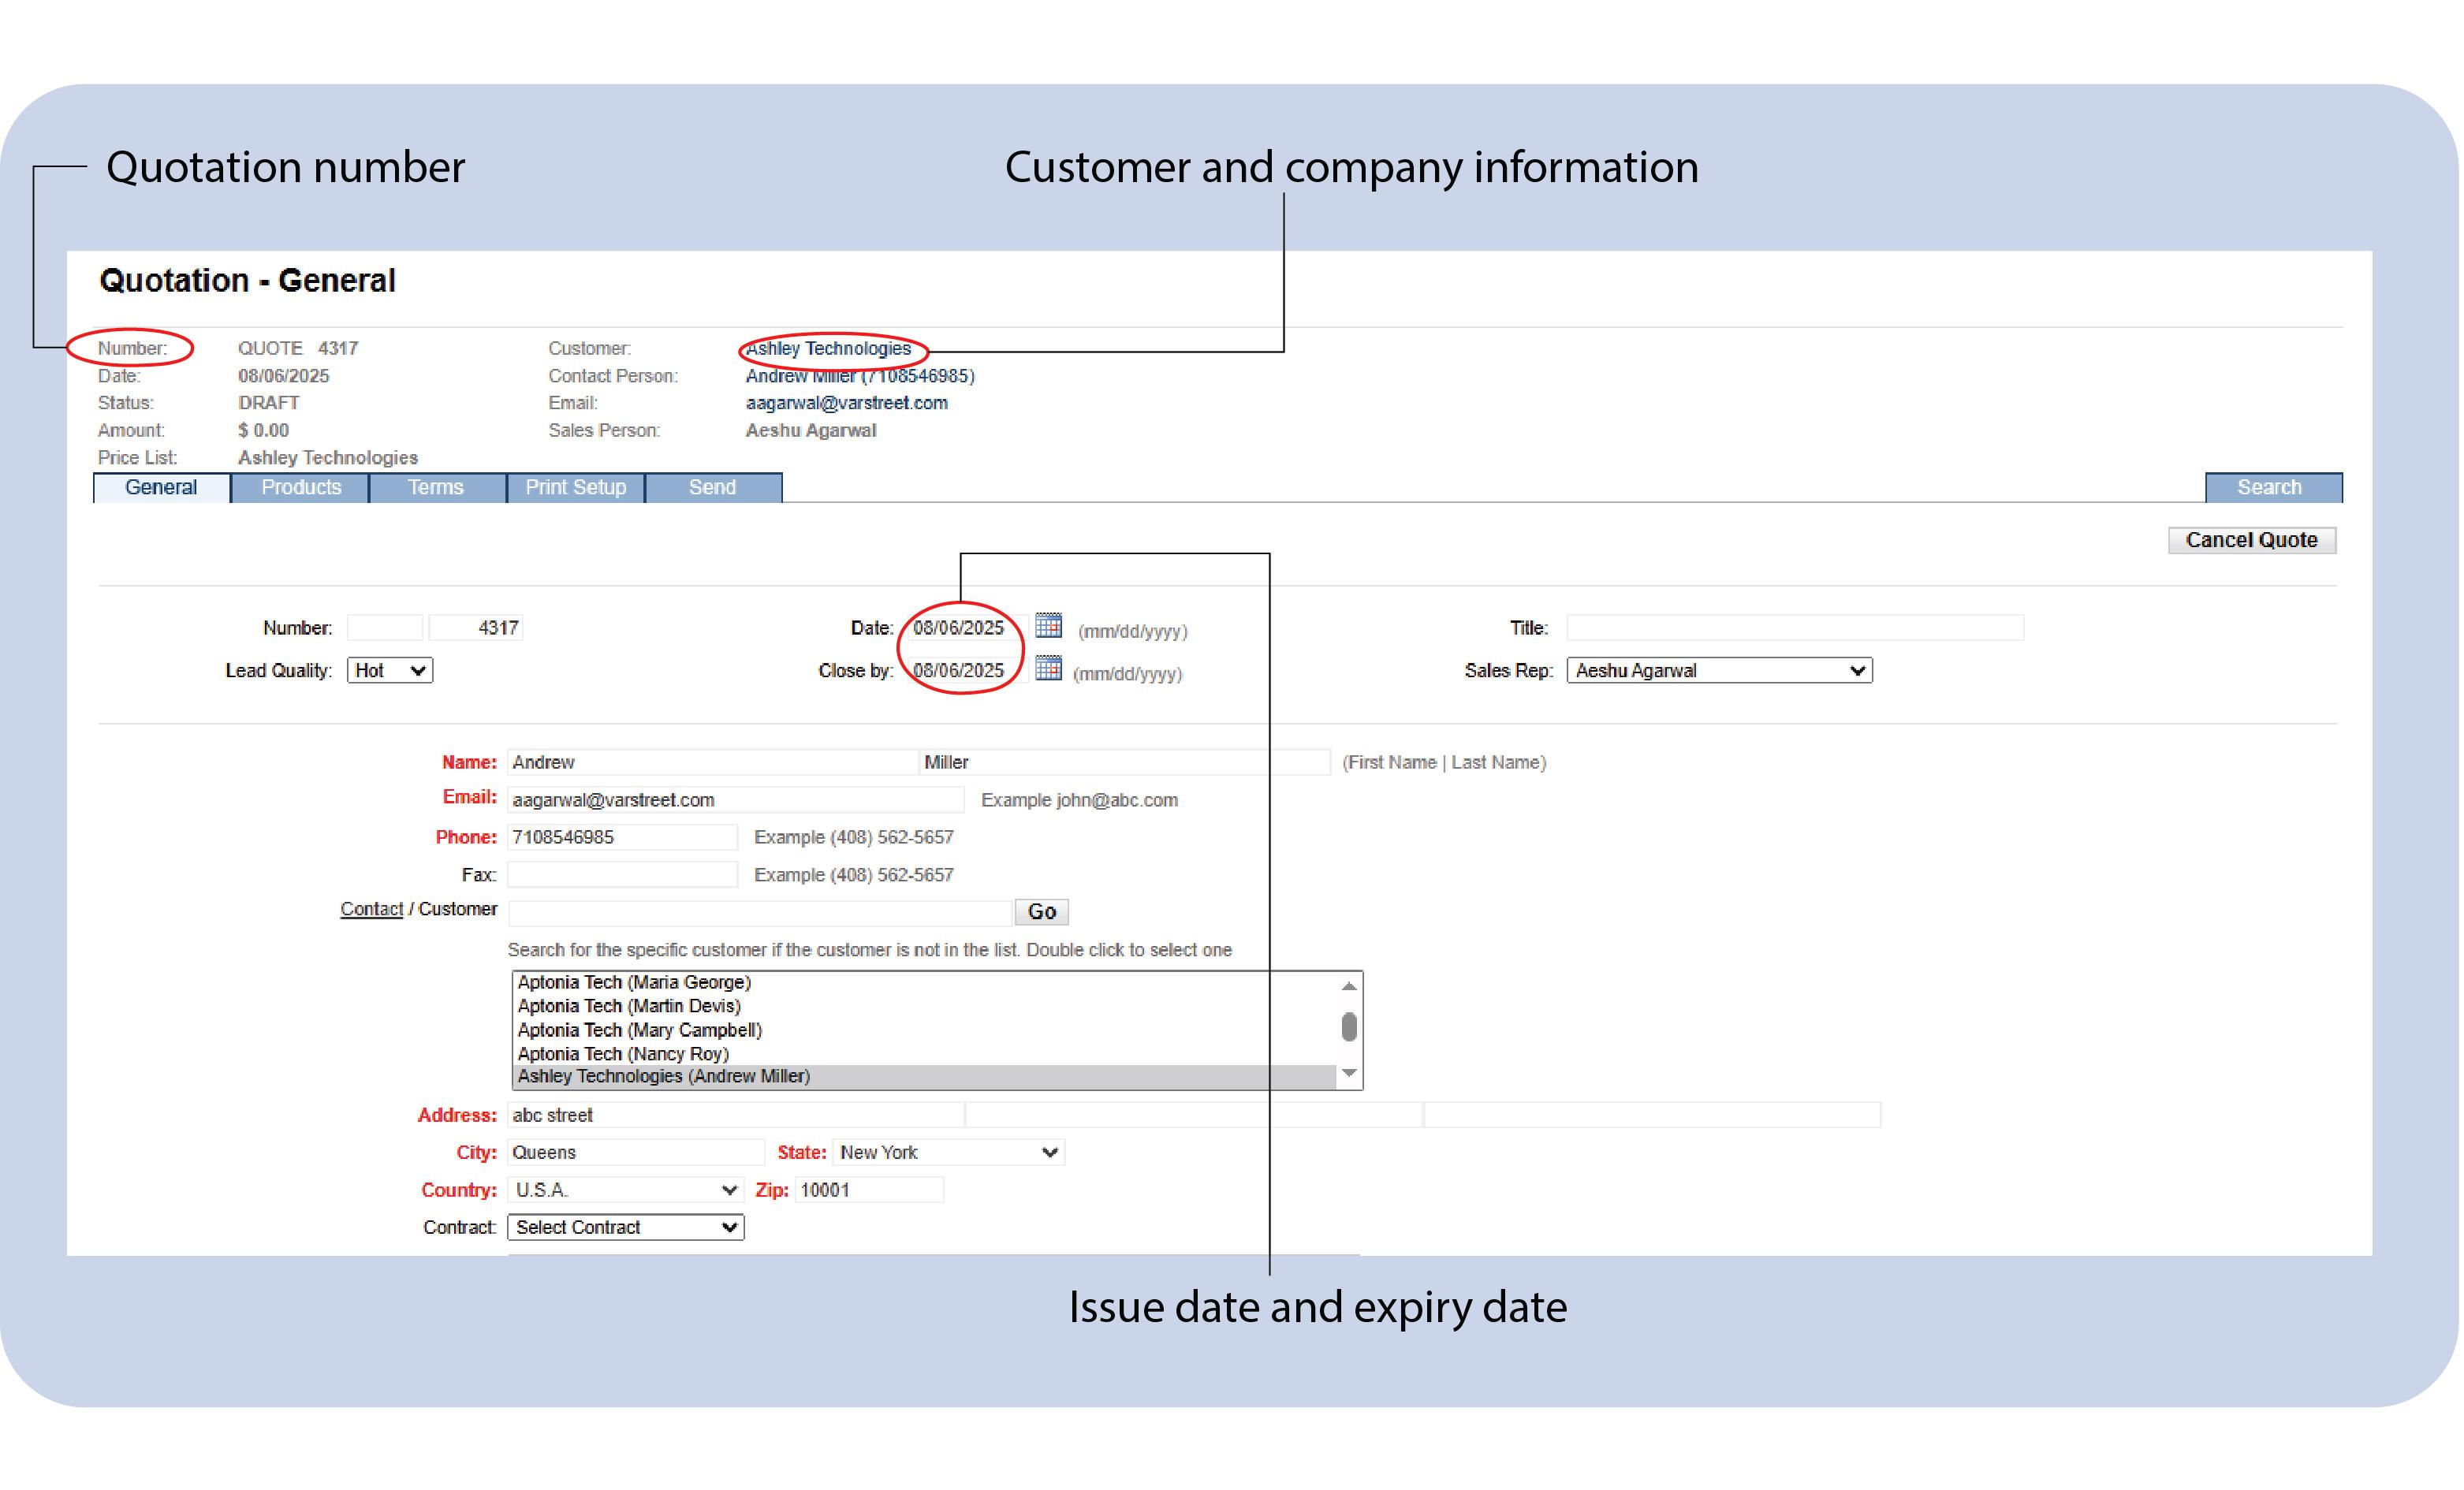Click the email link aagarwal@varstreet.com
The width and height of the screenshot is (2464, 1490).
[x=846, y=403]
